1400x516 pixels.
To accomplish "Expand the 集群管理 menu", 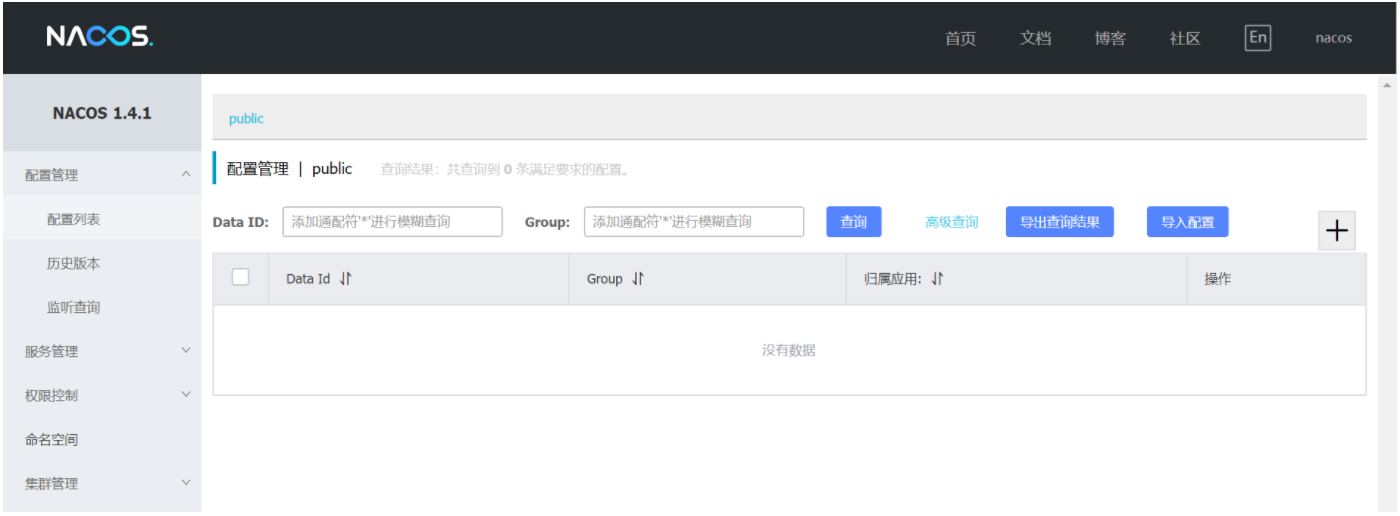I will click(x=101, y=483).
